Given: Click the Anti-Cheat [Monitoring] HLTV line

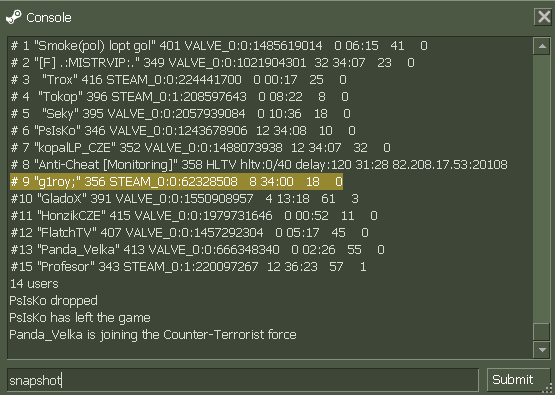Looking at the screenshot, I should click(x=259, y=165).
